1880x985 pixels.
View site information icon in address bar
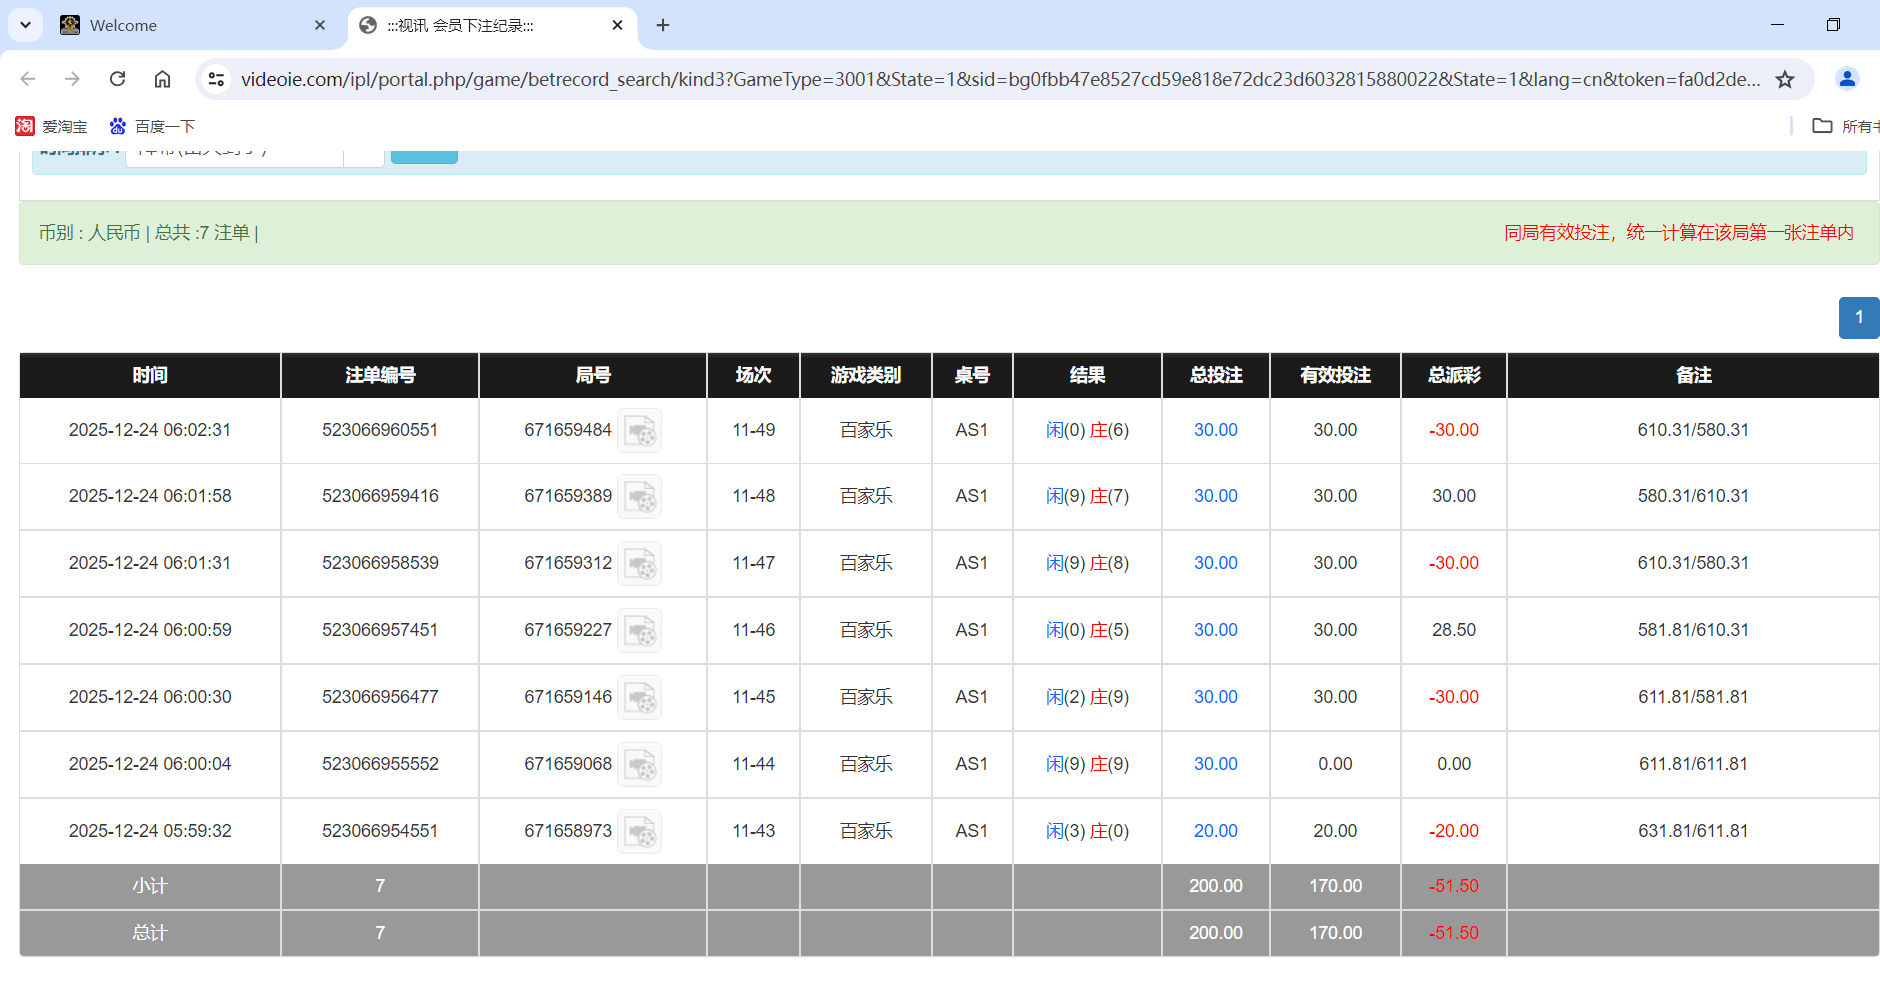pyautogui.click(x=216, y=79)
